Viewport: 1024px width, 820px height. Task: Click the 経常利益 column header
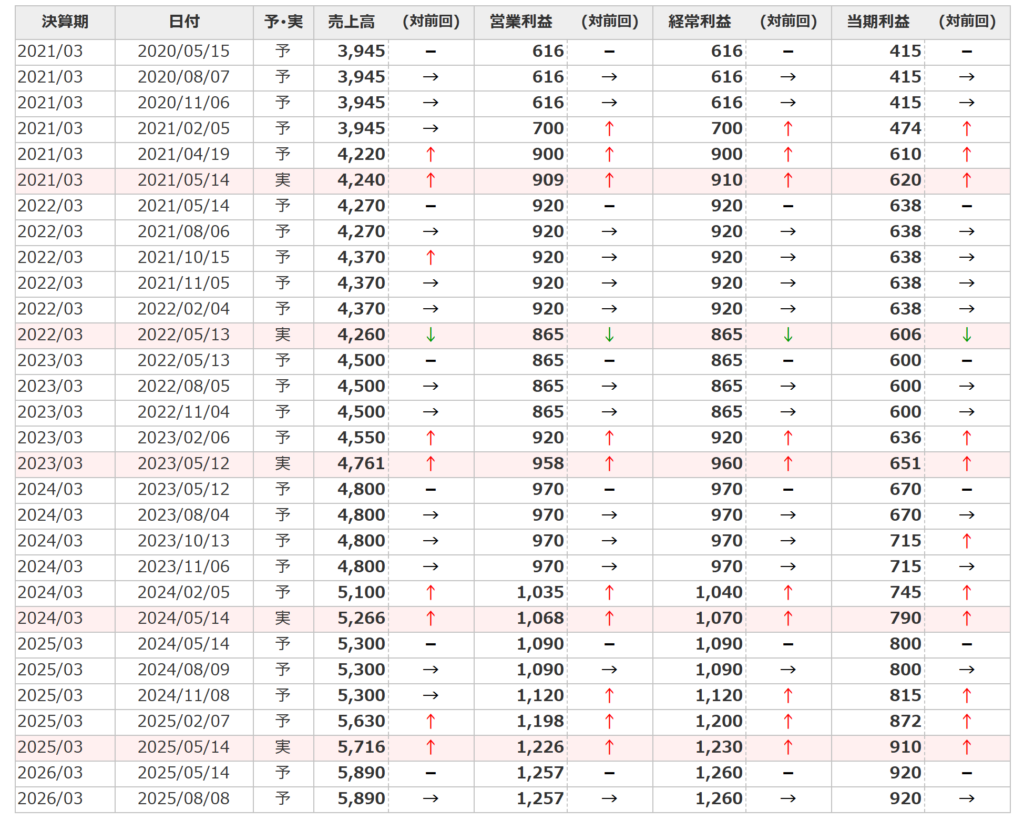coord(698,22)
